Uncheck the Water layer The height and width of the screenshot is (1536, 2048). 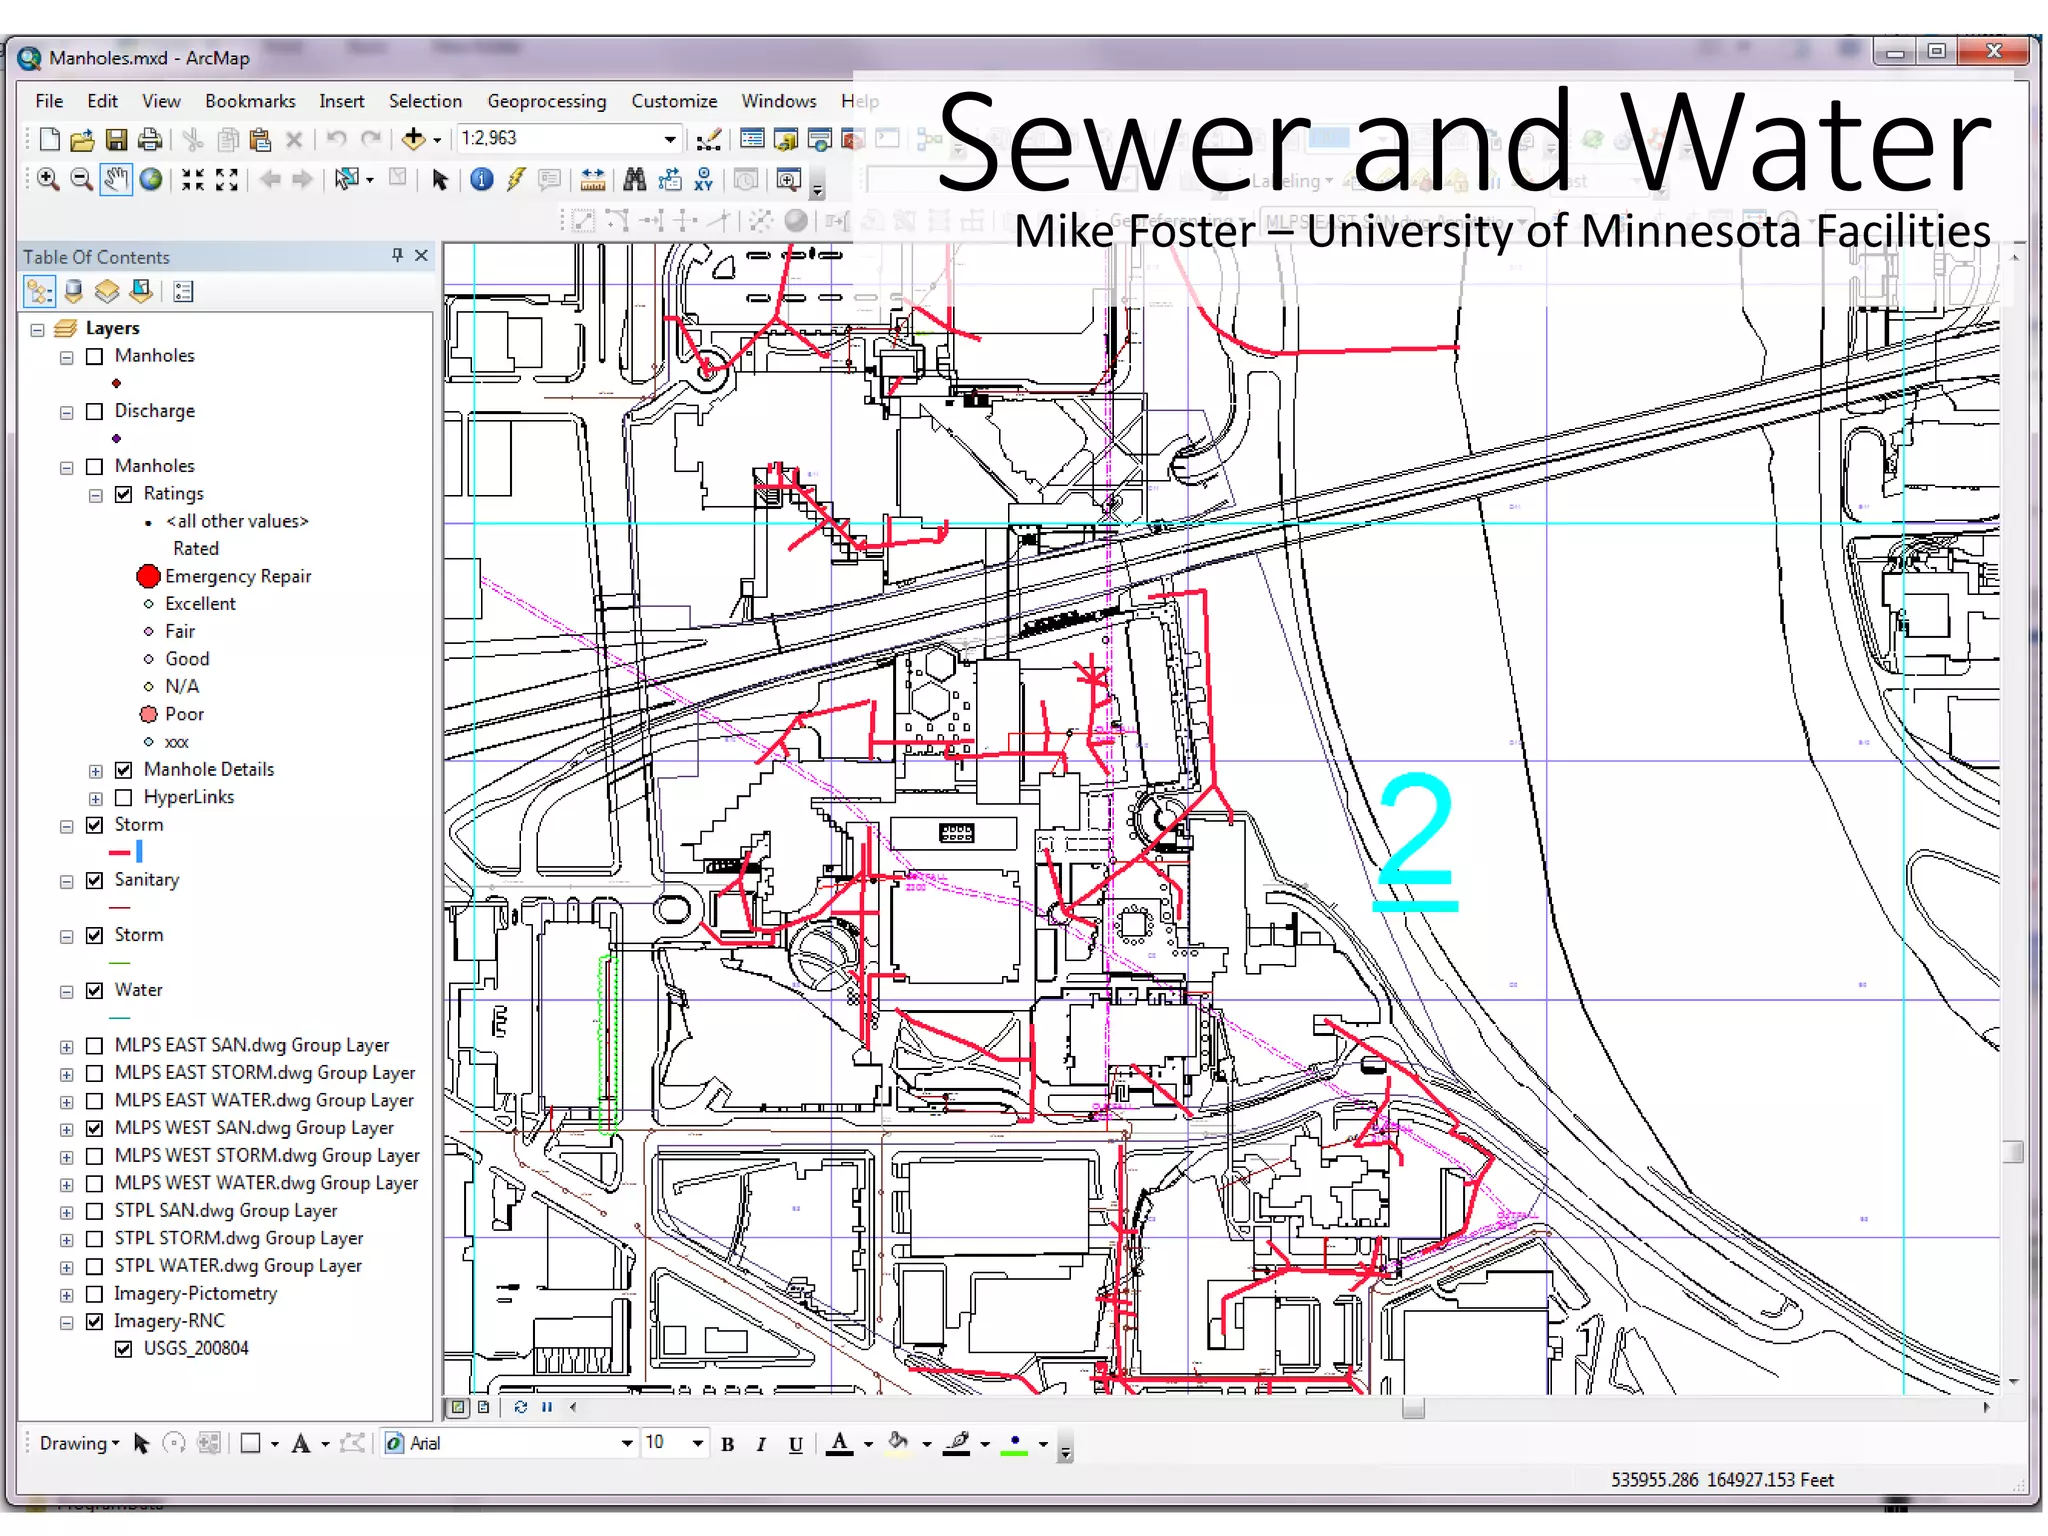pyautogui.click(x=95, y=991)
